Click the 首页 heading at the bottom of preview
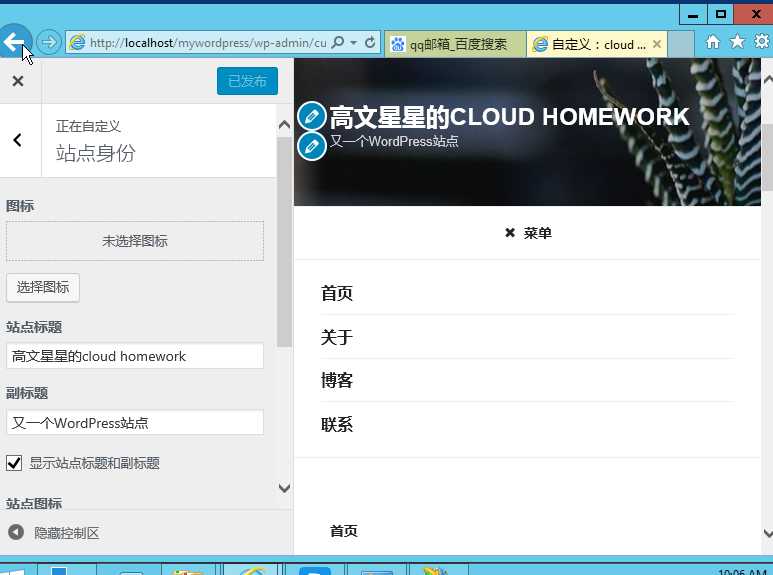Screen dimensions: 773x575 344,531
